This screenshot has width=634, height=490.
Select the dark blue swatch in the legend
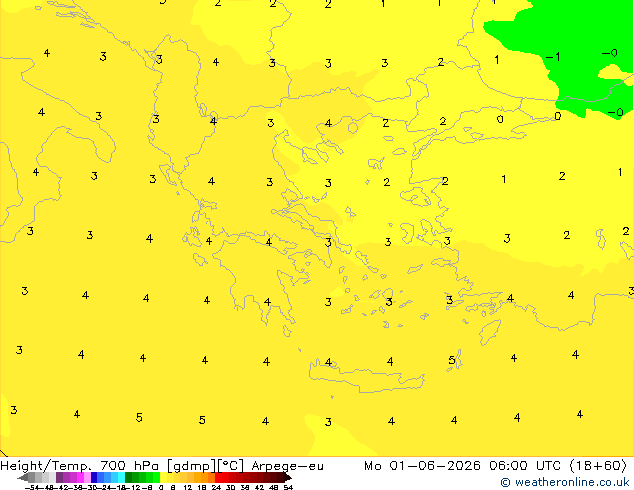click(94, 477)
